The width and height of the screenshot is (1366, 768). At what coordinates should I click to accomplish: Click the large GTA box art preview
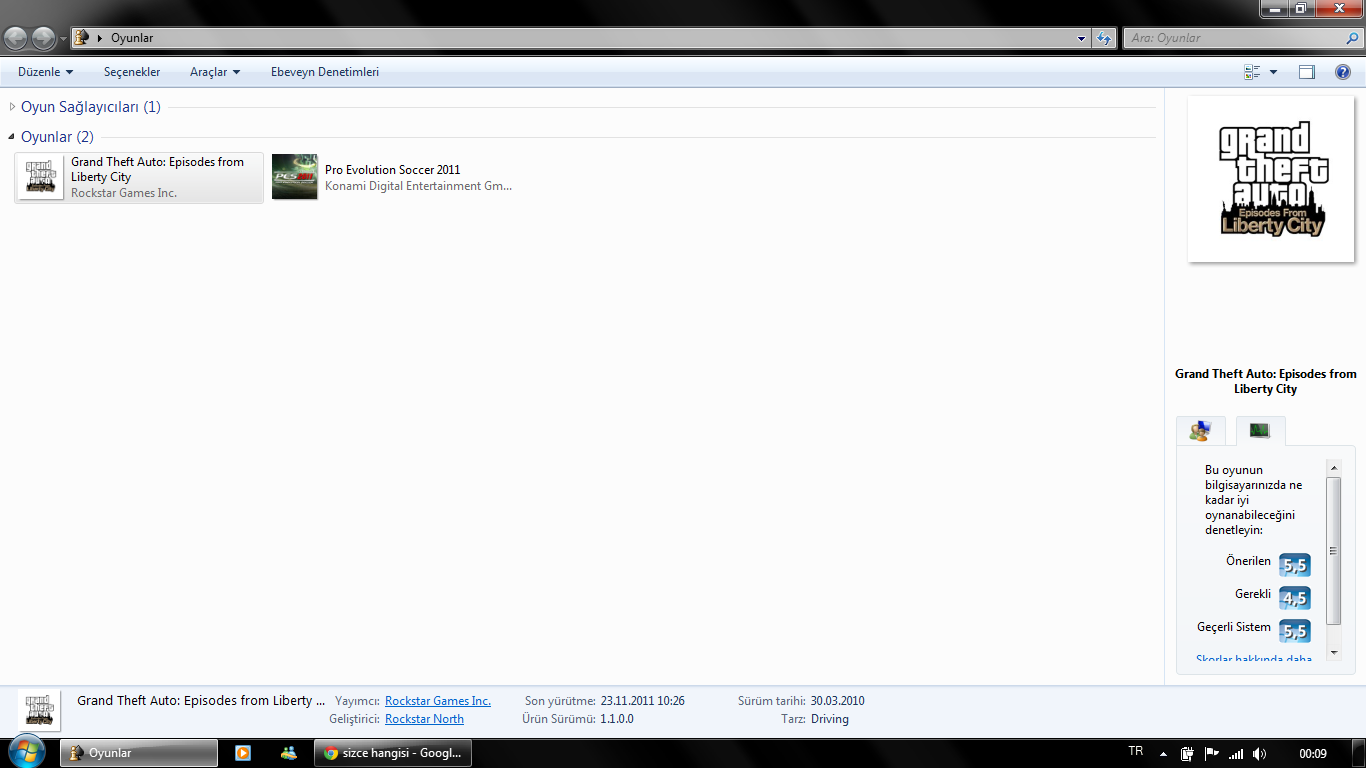(x=1270, y=179)
